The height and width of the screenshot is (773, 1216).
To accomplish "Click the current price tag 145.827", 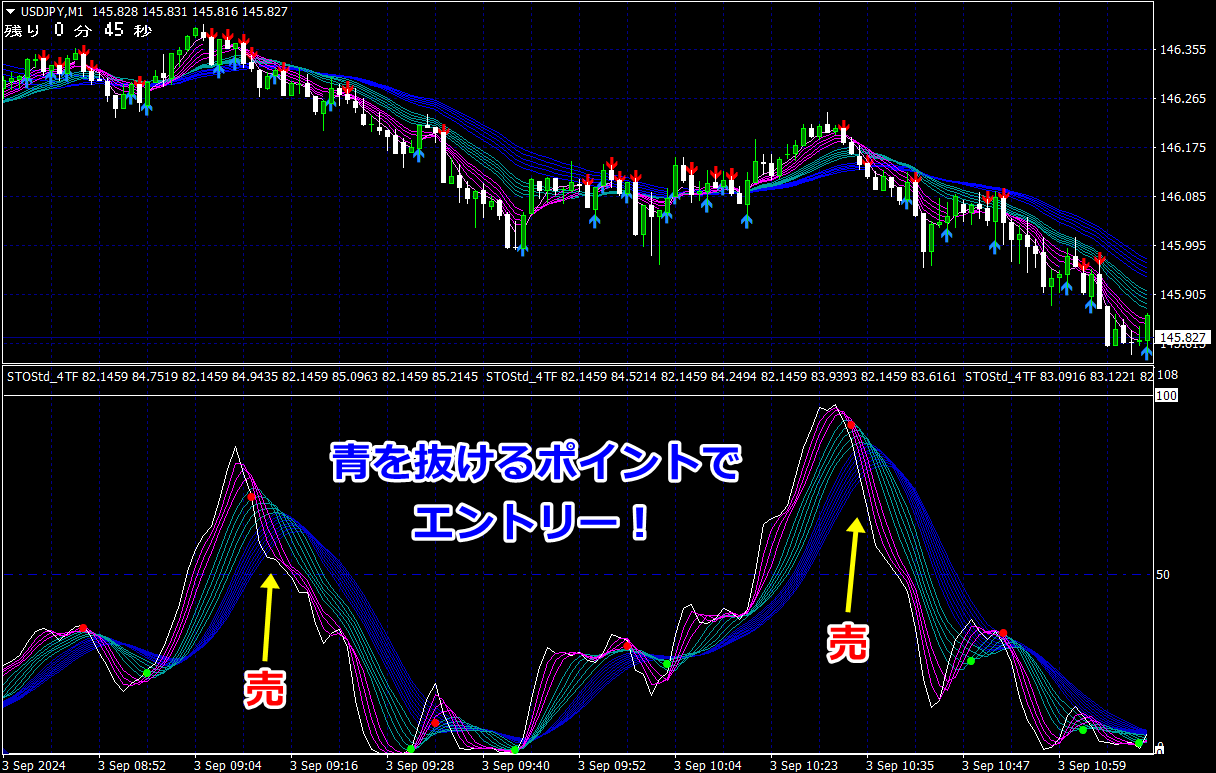I will pos(1184,337).
